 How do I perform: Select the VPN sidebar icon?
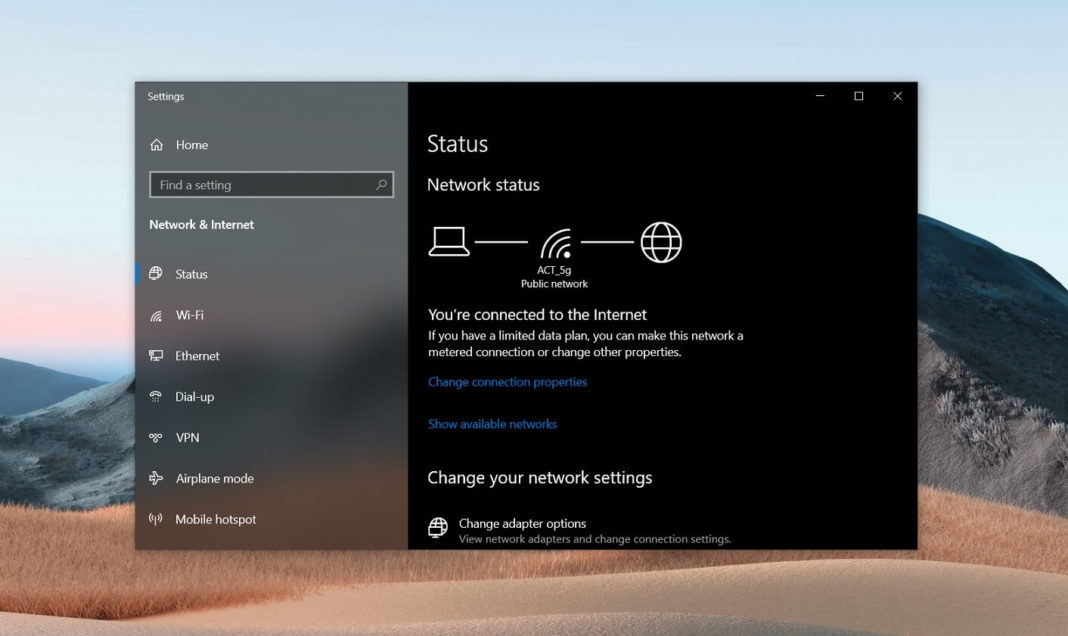[x=157, y=437]
